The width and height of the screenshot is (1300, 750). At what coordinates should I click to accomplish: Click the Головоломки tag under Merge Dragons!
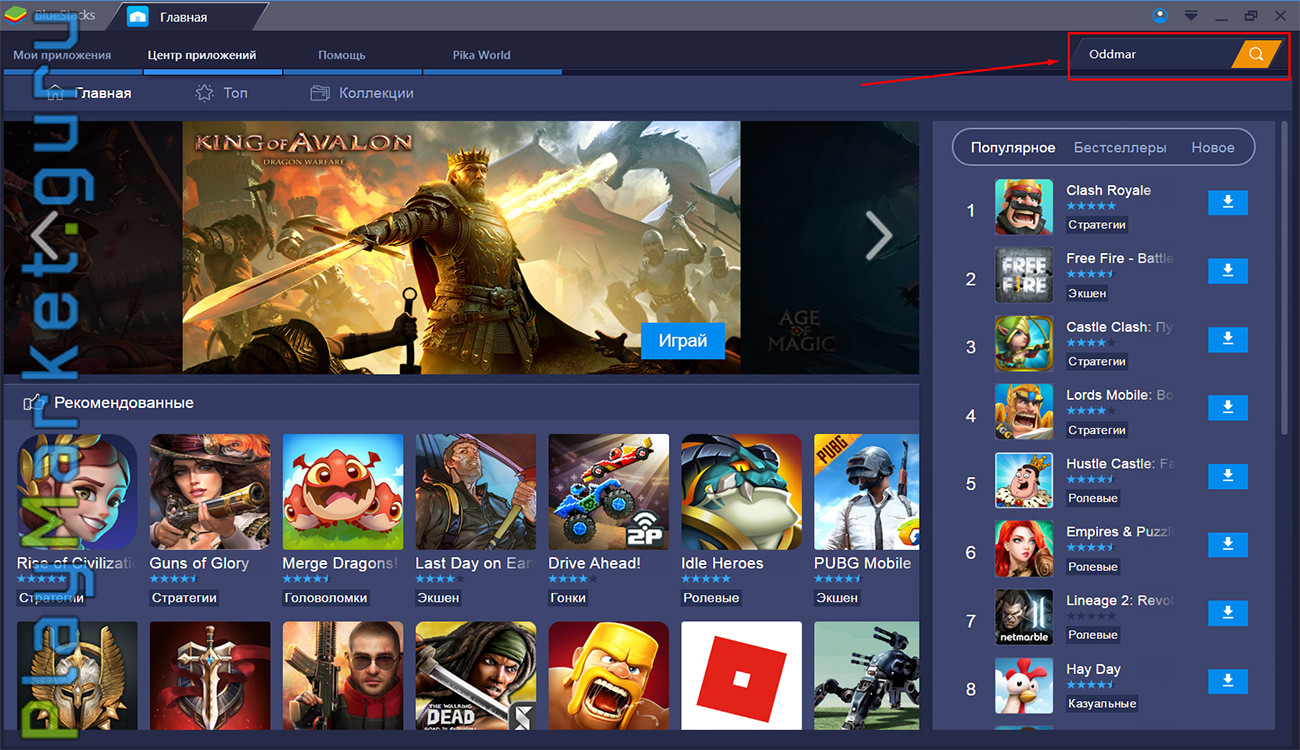326,598
